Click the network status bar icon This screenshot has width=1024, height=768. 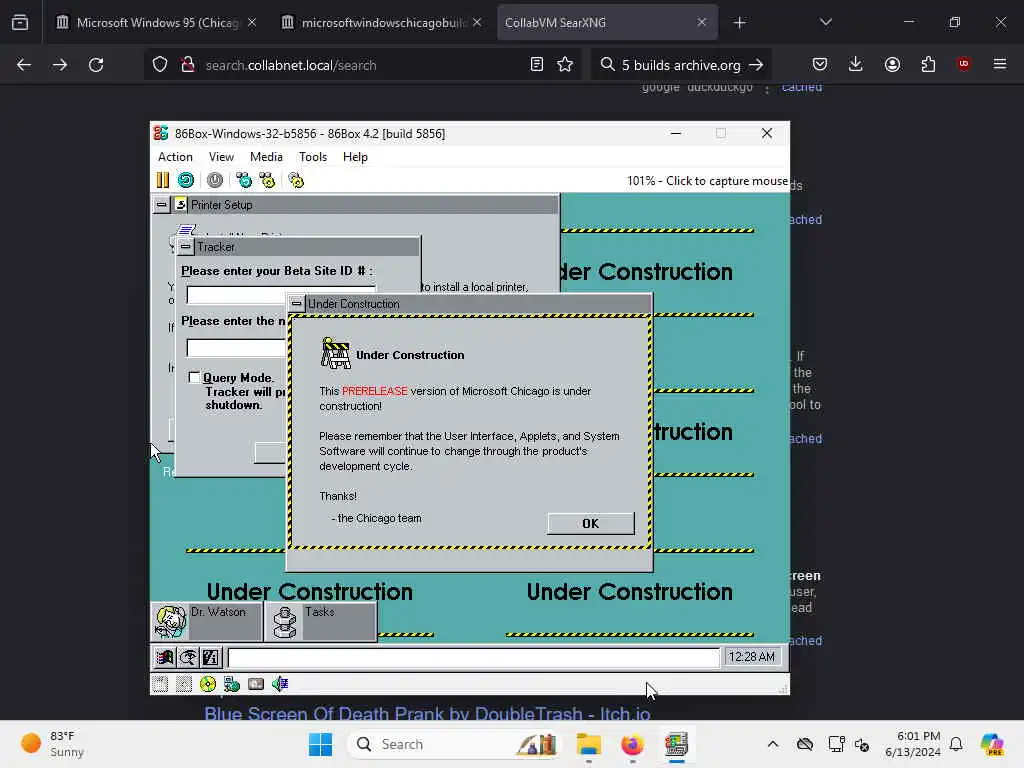[x=232, y=684]
